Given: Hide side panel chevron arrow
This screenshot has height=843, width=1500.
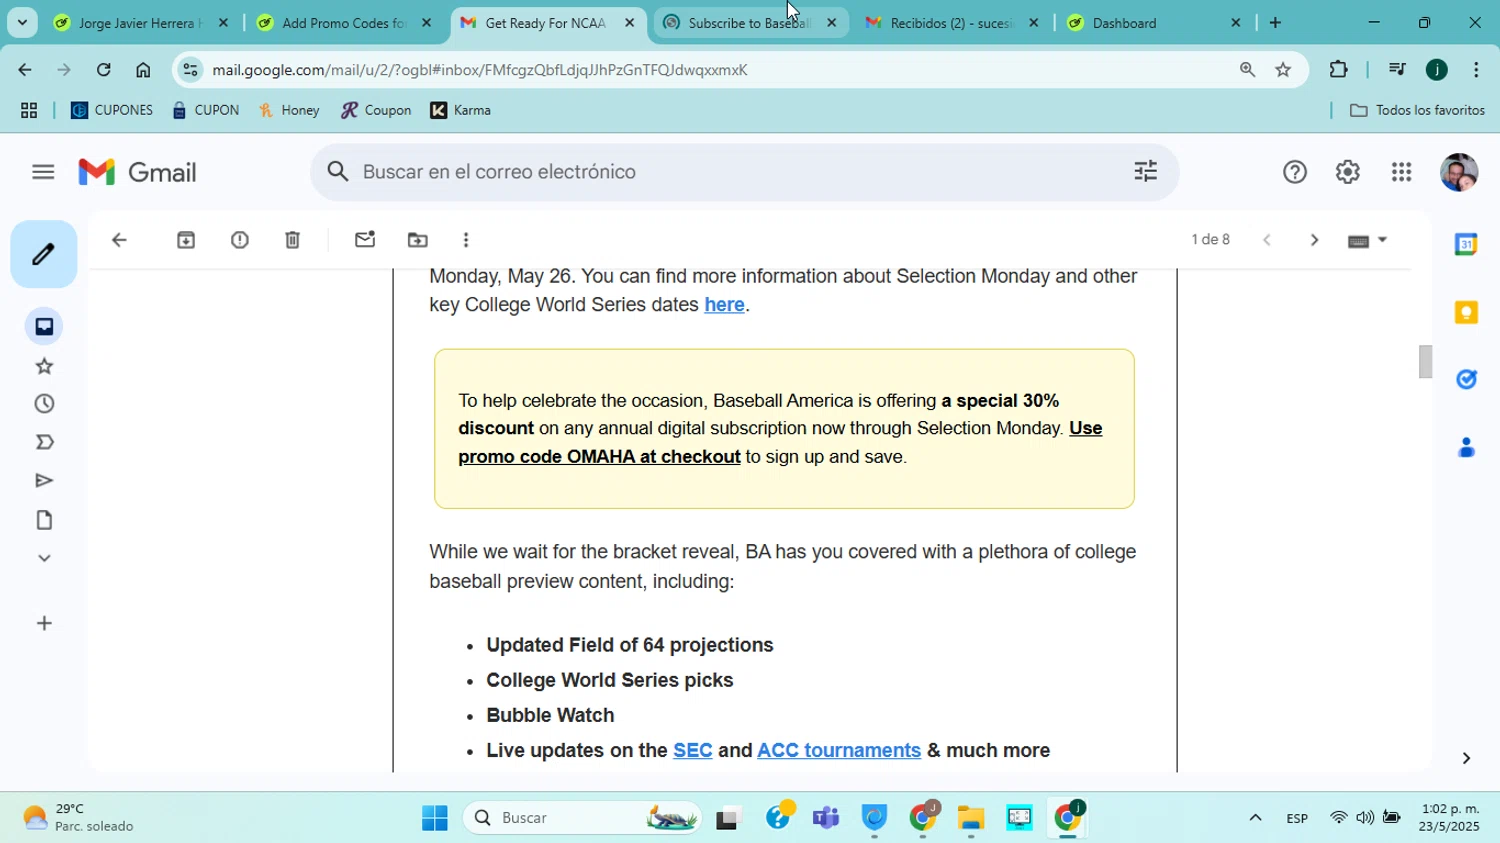Looking at the screenshot, I should coord(1466,759).
